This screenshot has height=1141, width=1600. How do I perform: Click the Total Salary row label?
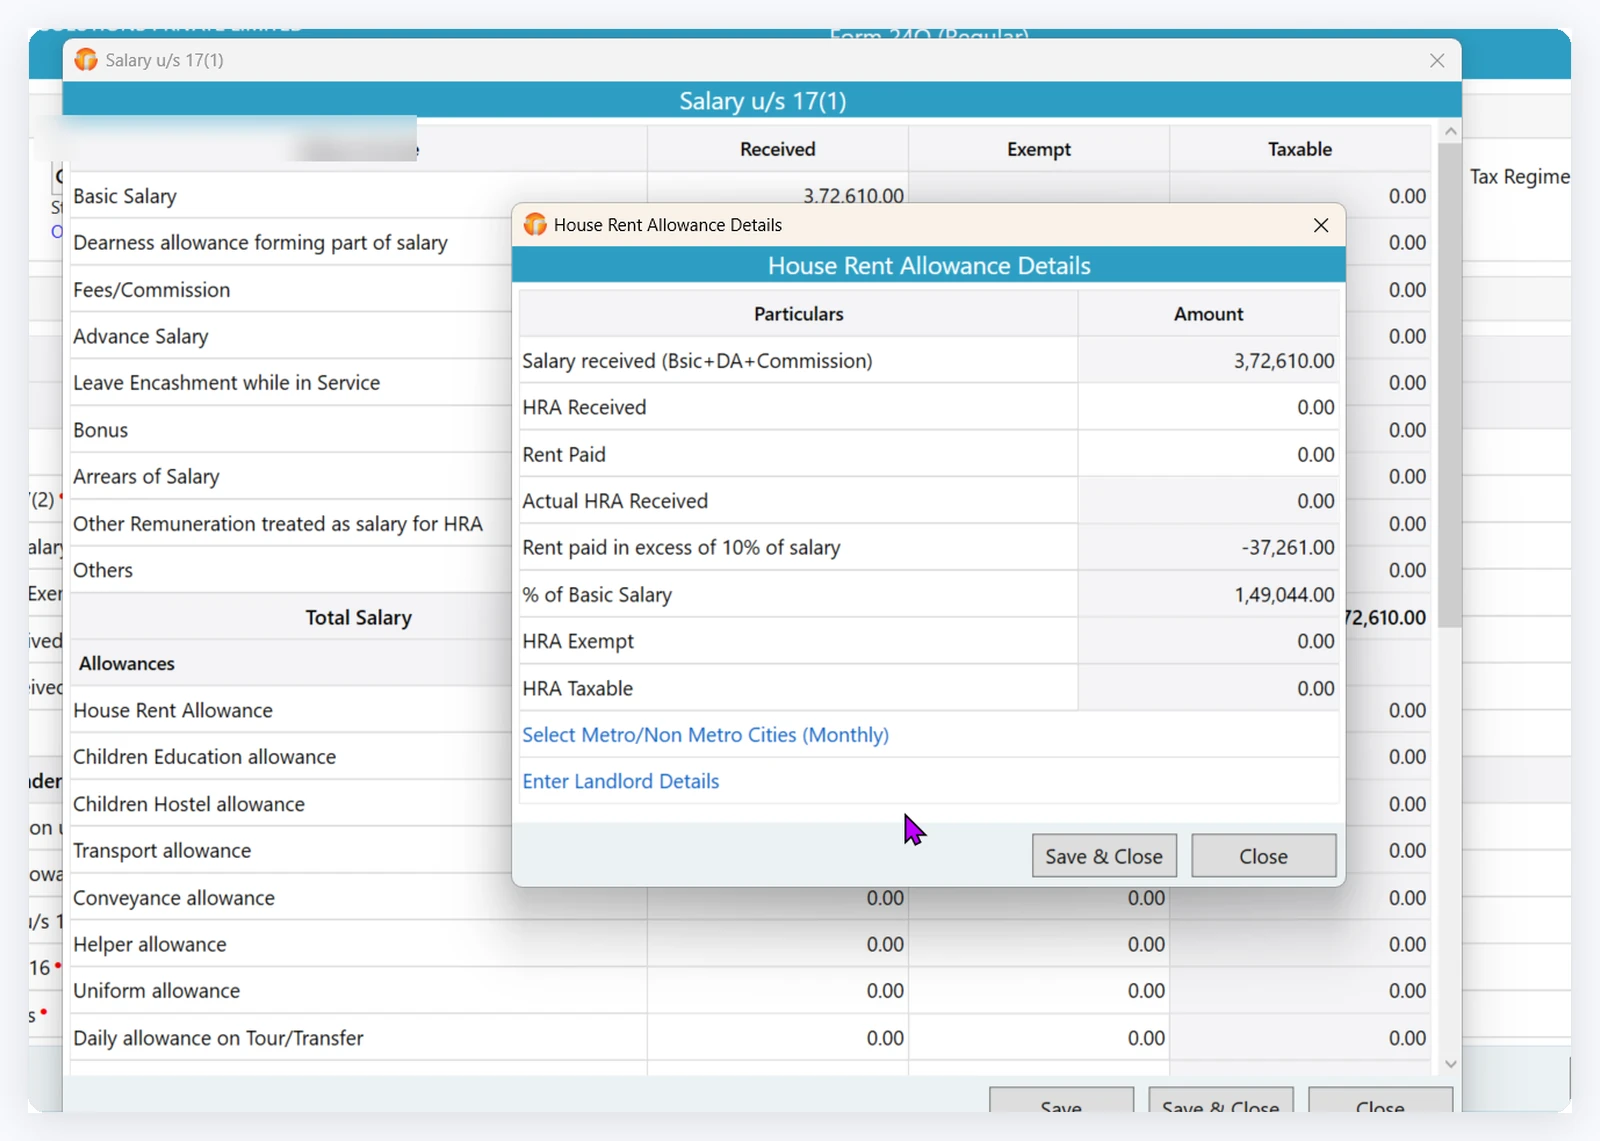[358, 618]
